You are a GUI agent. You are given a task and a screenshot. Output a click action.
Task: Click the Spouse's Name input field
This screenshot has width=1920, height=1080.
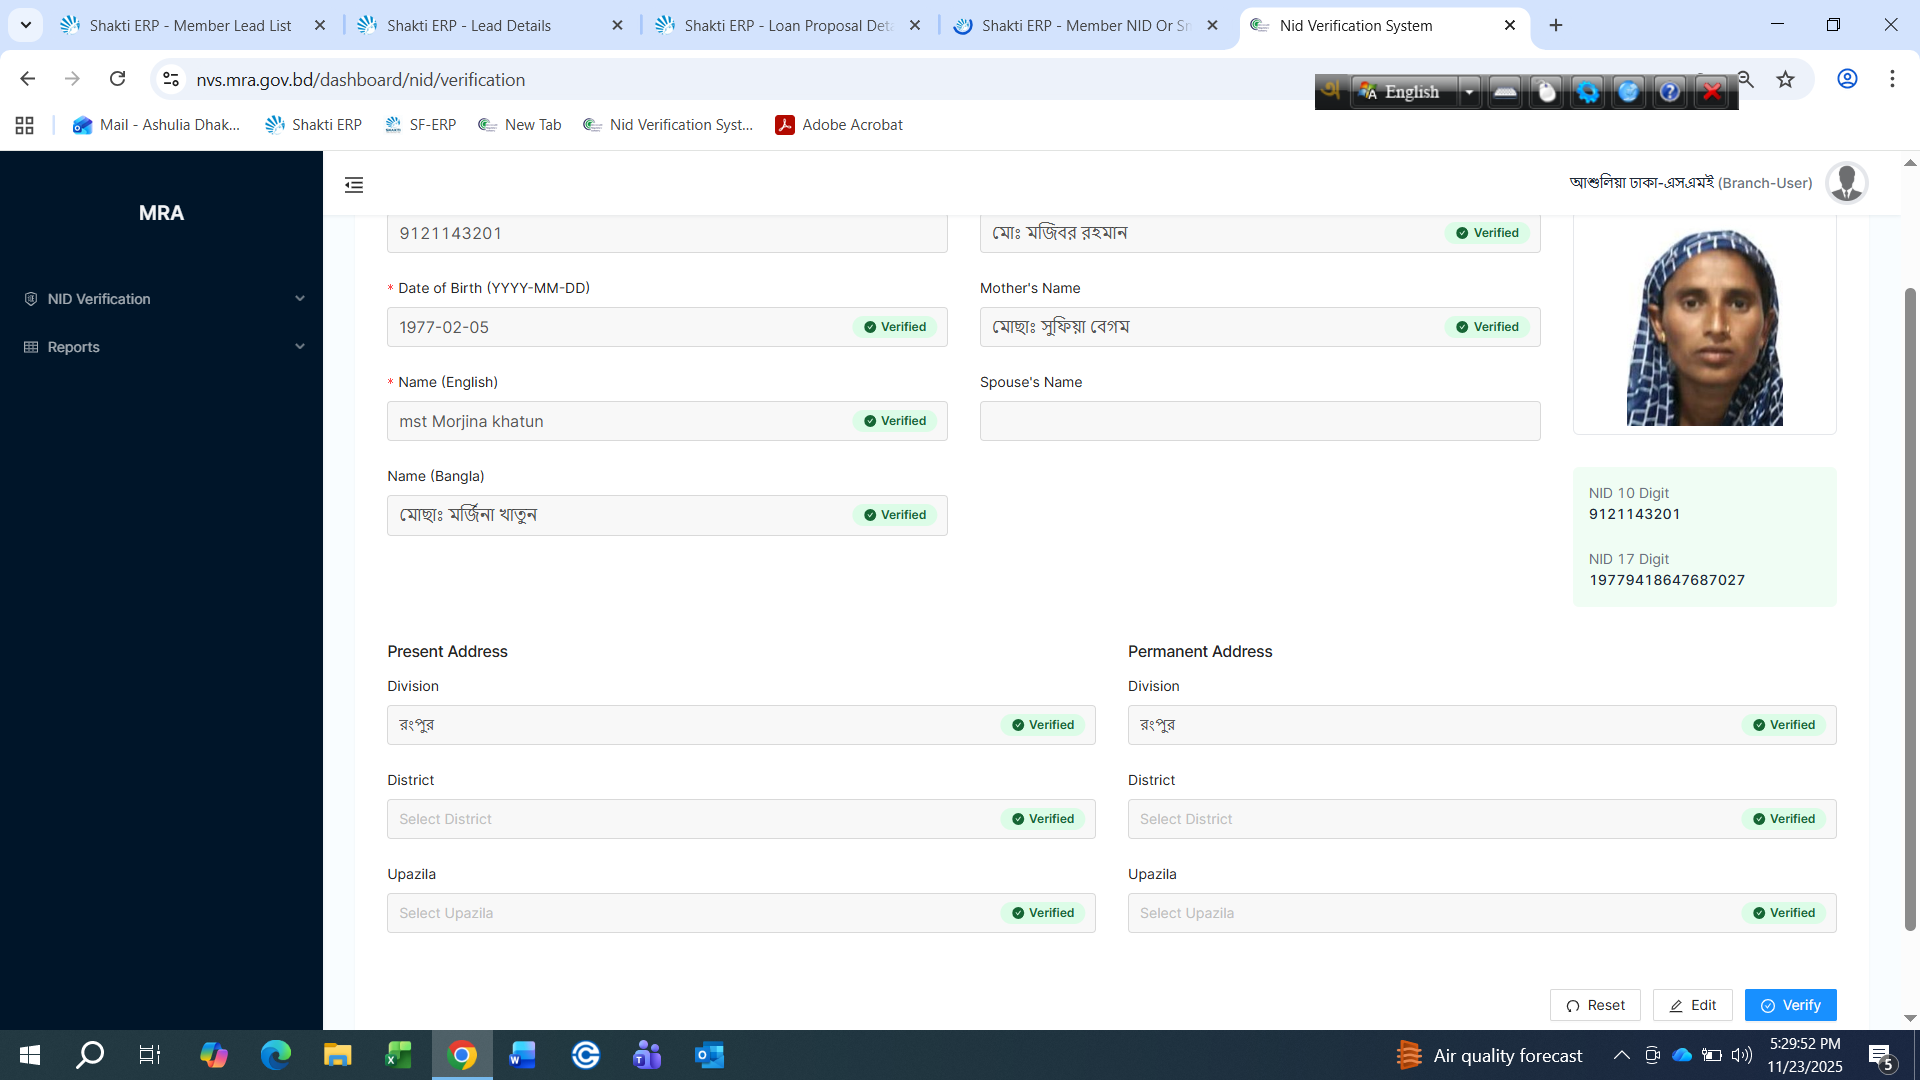click(1259, 421)
